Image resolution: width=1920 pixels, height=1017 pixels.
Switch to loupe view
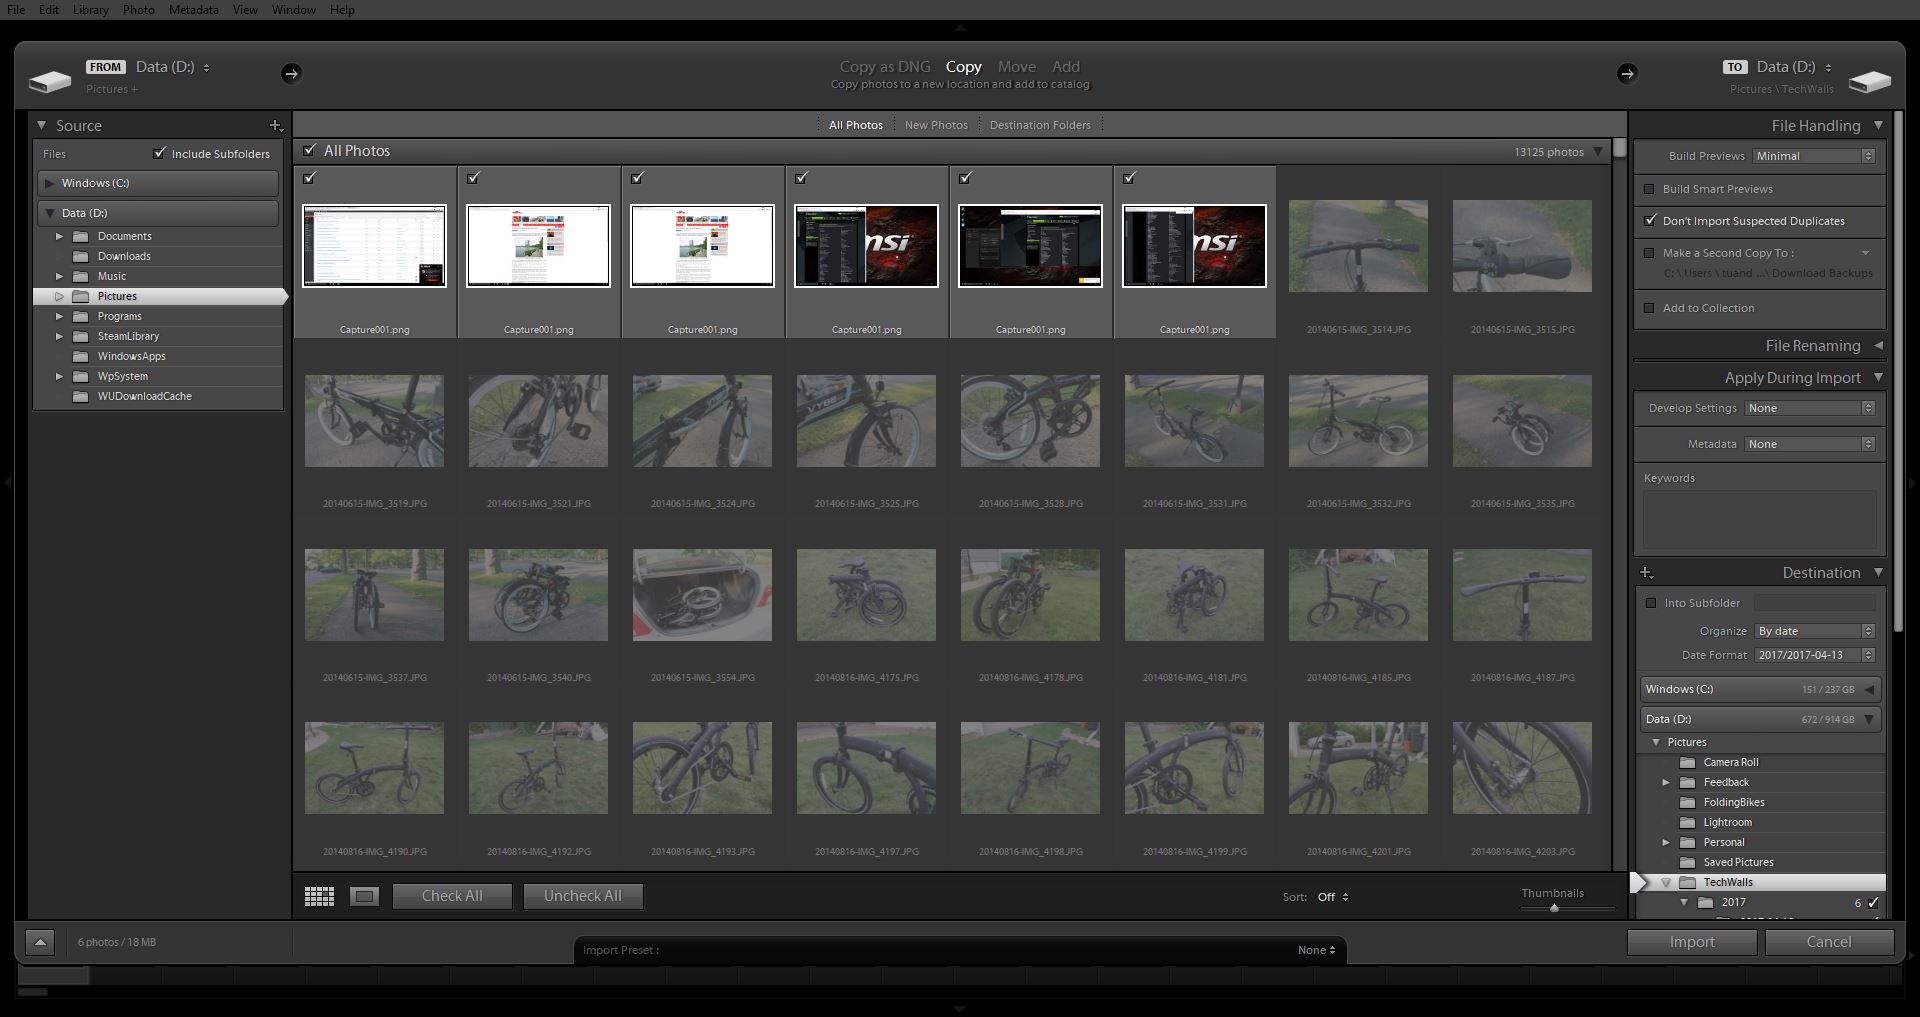point(364,896)
